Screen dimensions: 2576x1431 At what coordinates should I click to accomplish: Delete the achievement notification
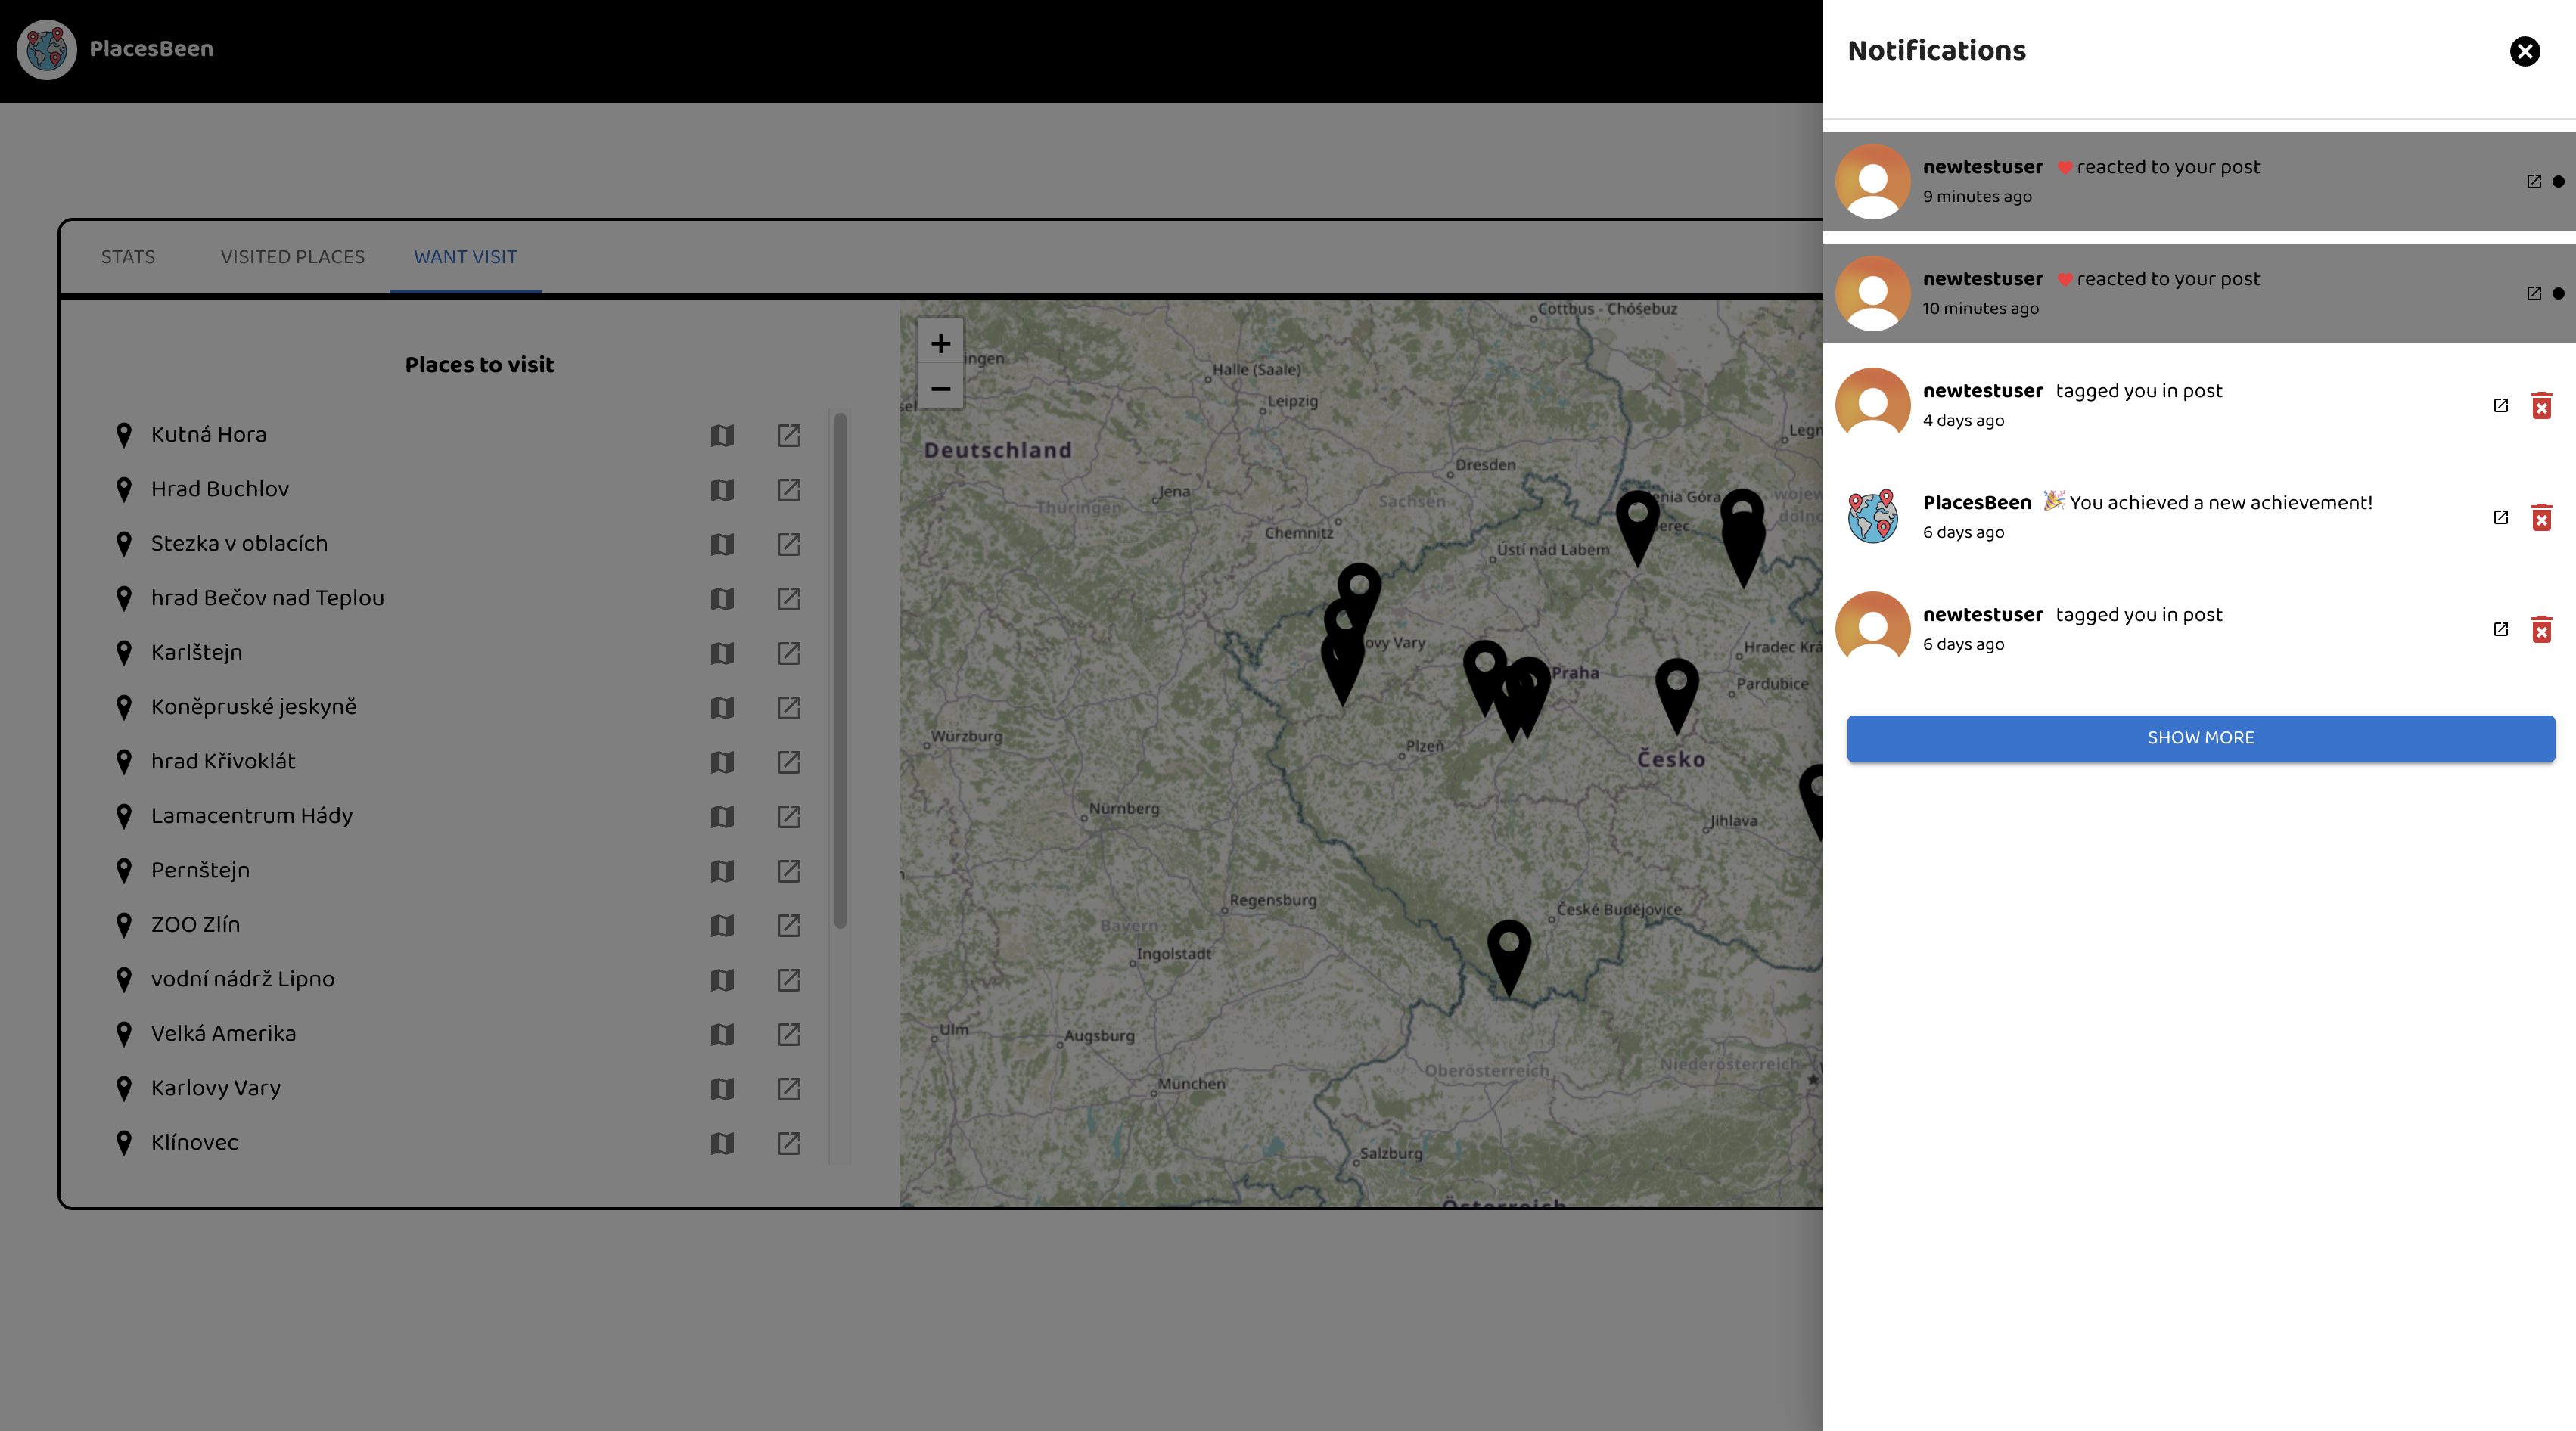tap(2541, 517)
